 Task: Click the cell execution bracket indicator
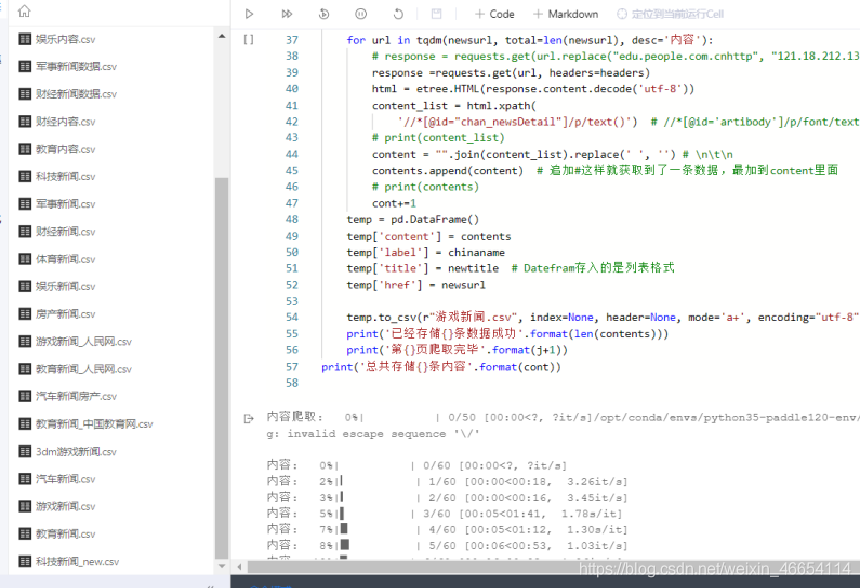pos(249,40)
